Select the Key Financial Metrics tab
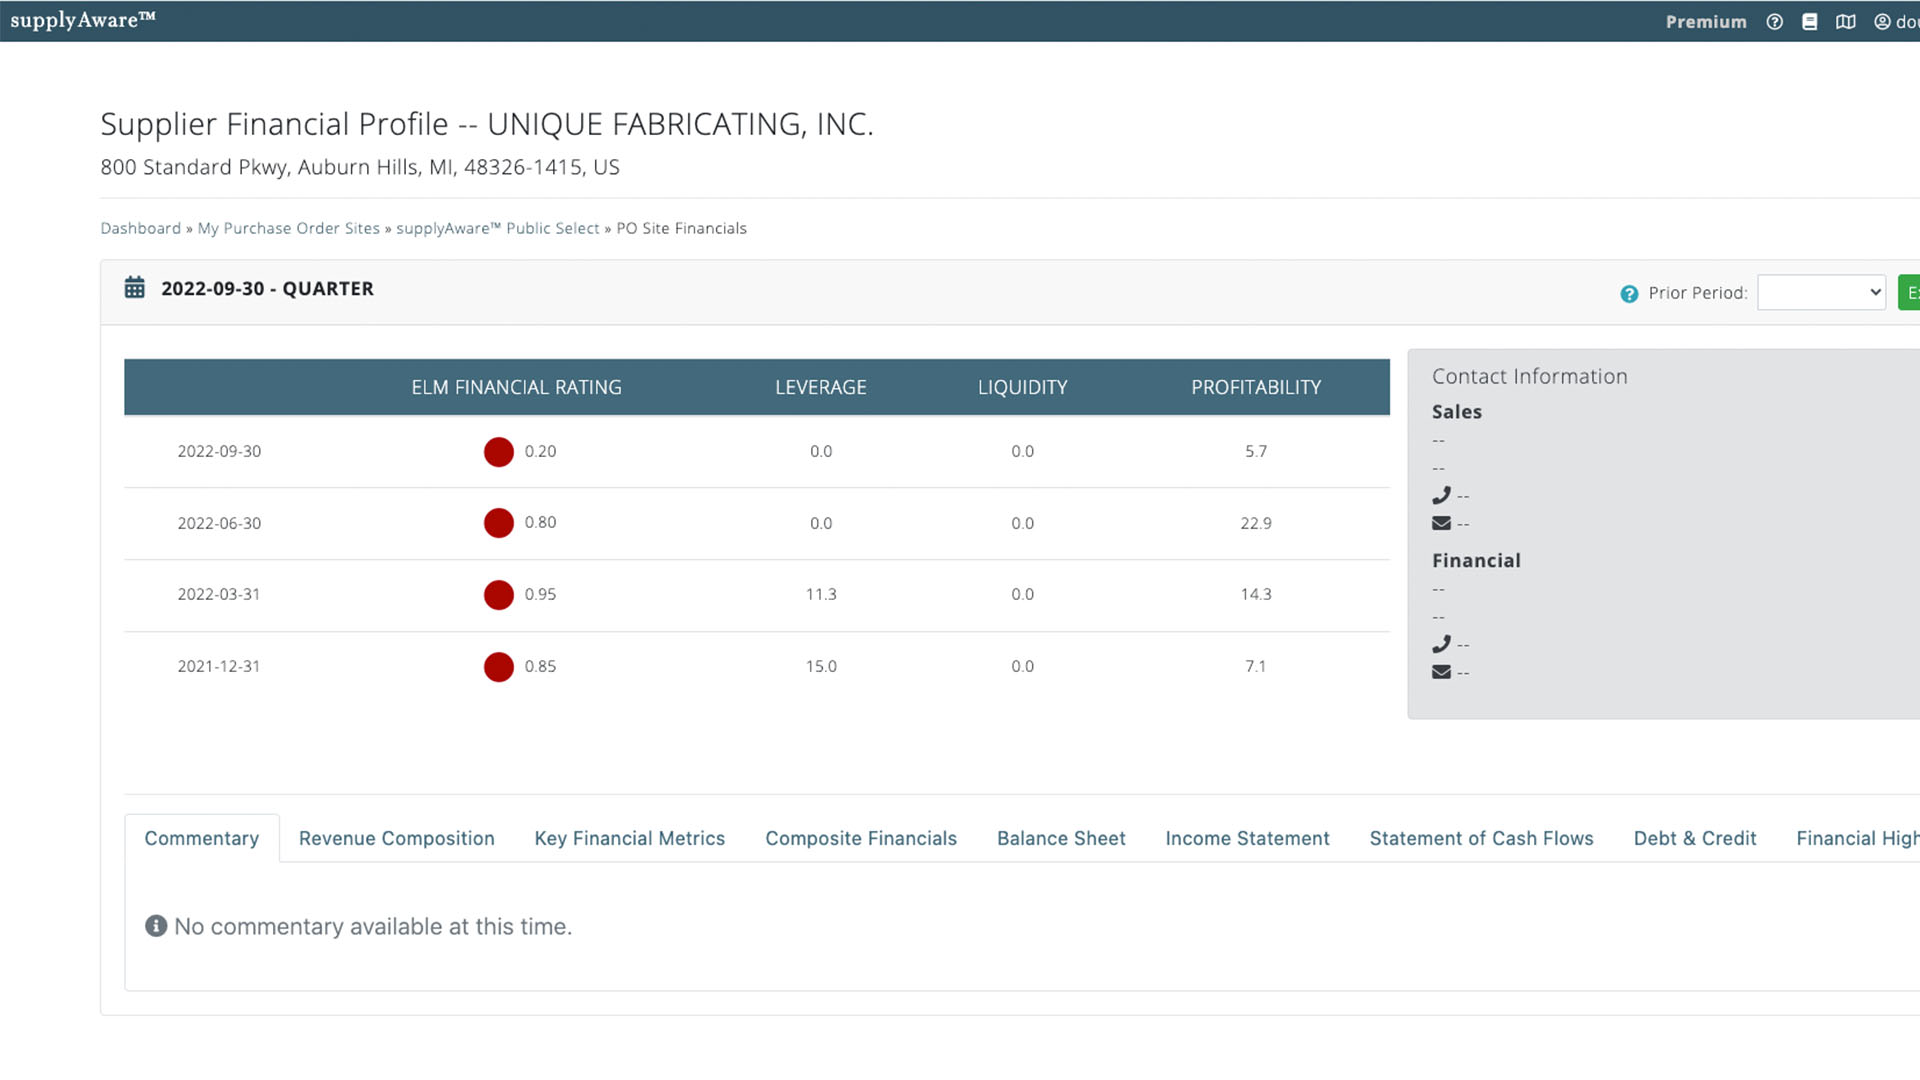1920x1080 pixels. (x=629, y=838)
